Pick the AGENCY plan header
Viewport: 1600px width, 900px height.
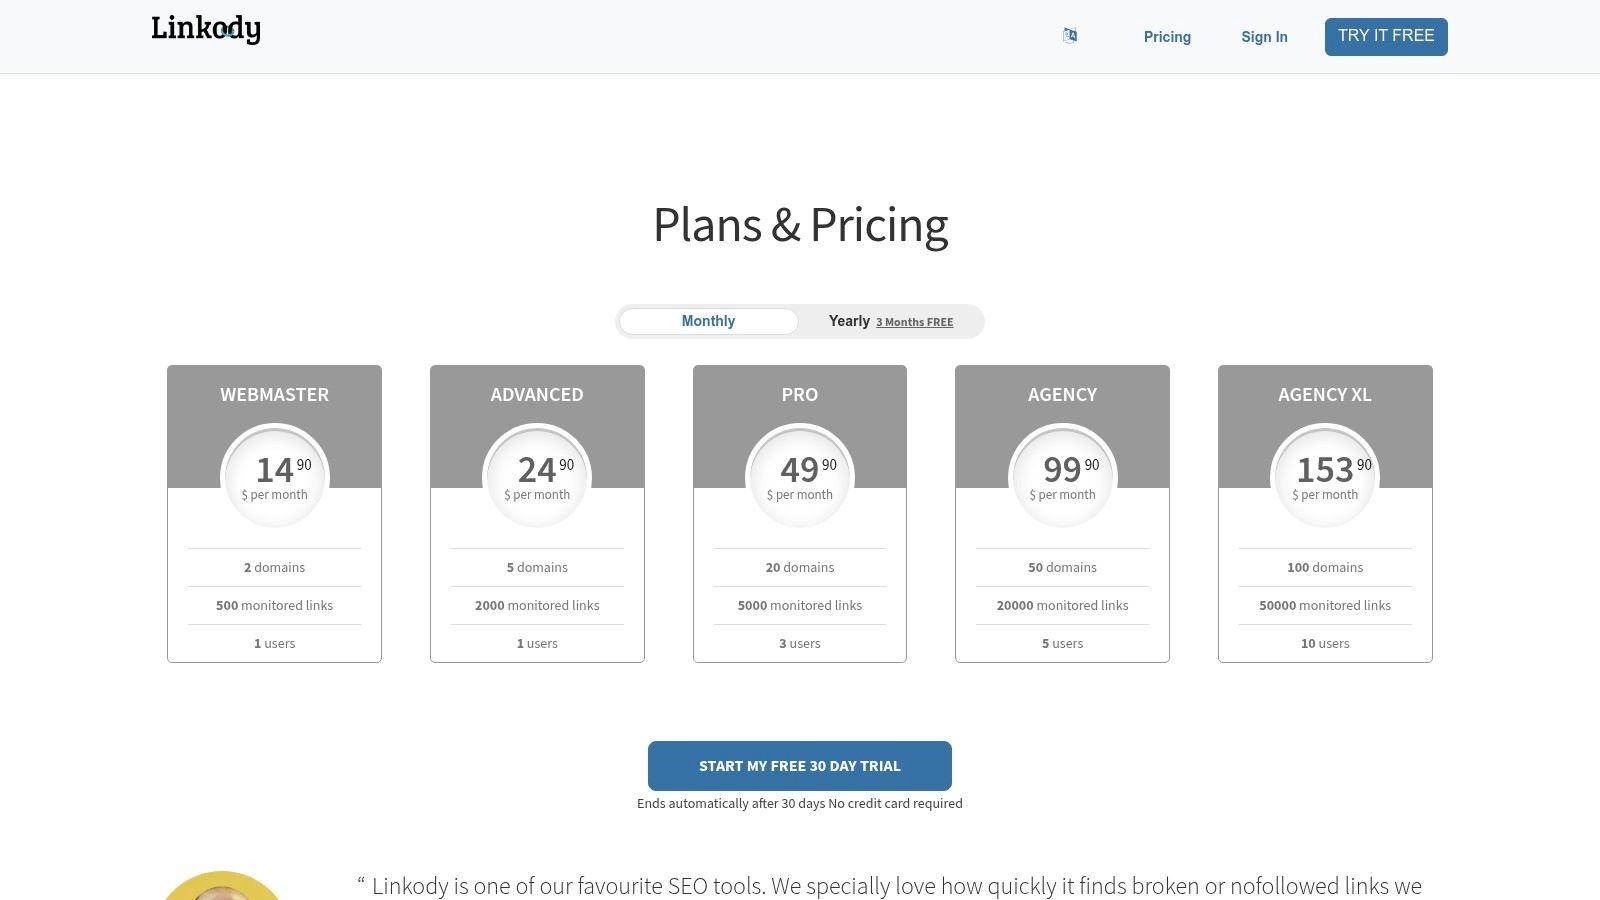click(1062, 395)
